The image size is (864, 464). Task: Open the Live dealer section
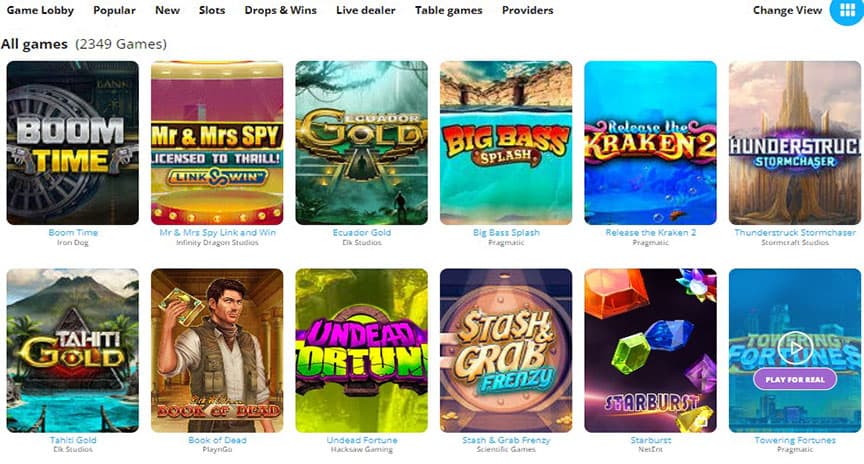coord(366,10)
